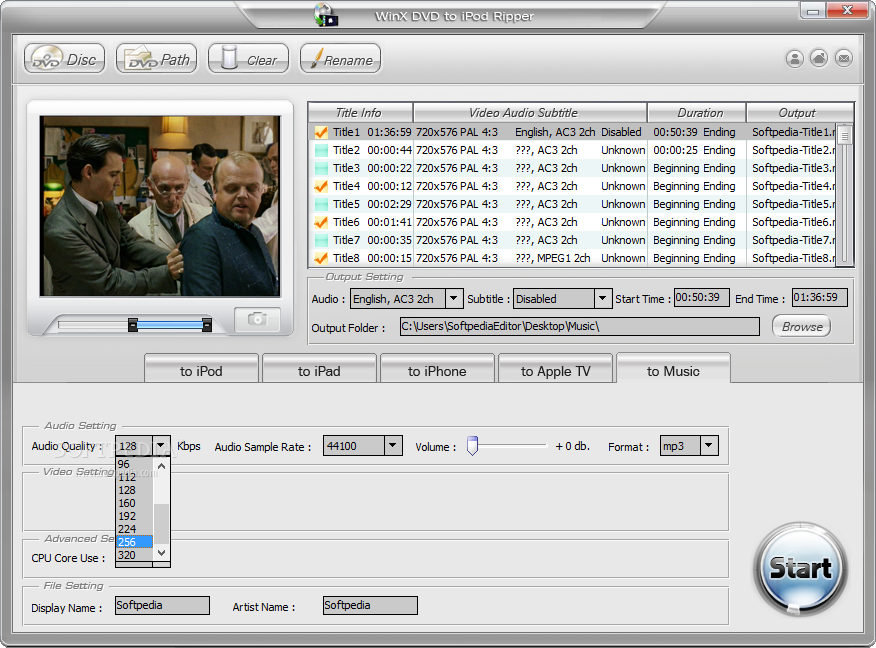Open the user account icon at top right

[x=794, y=58]
